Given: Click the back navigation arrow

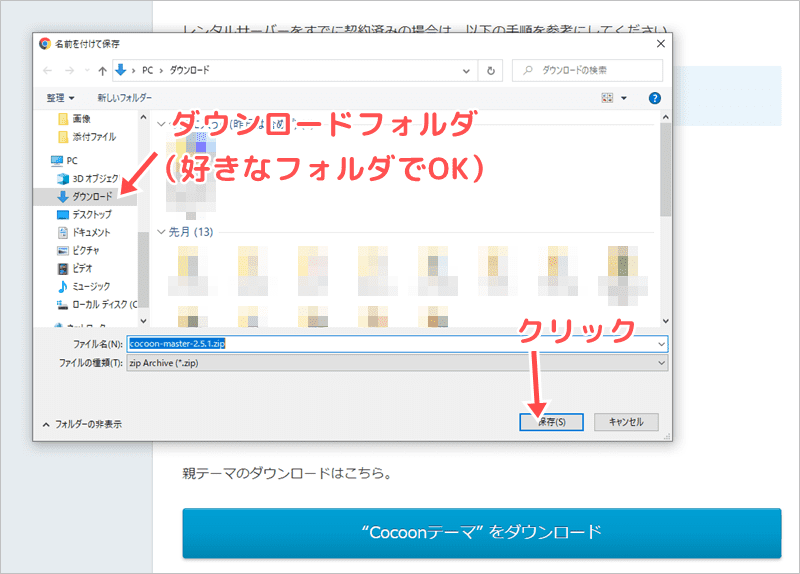Looking at the screenshot, I should (46, 71).
